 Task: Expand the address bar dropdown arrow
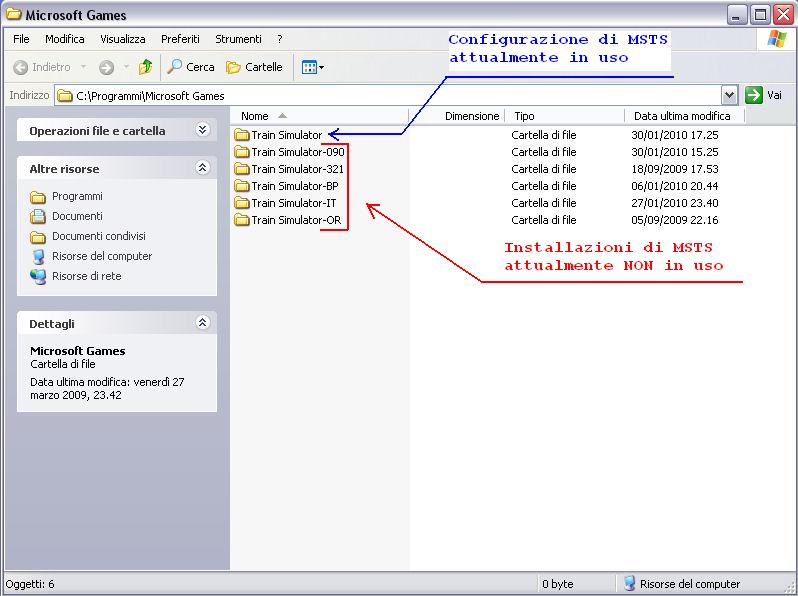coord(729,95)
